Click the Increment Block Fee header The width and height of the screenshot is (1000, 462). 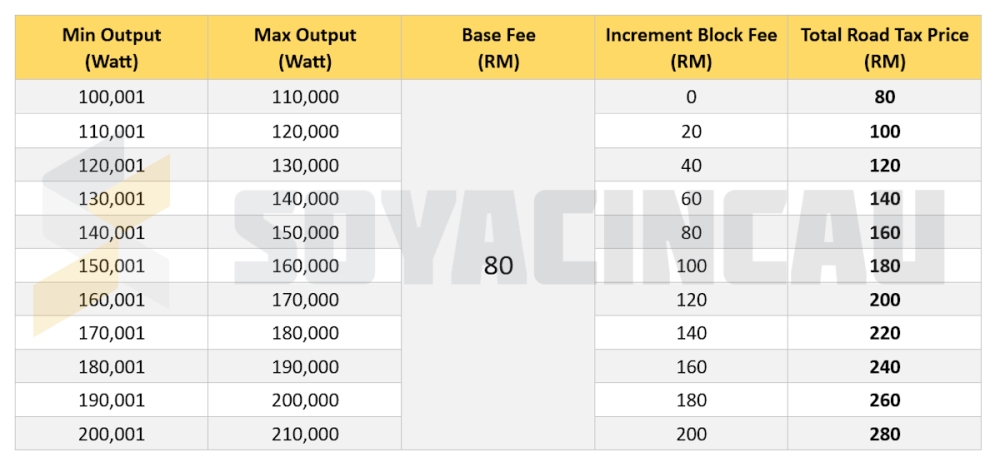(x=691, y=48)
